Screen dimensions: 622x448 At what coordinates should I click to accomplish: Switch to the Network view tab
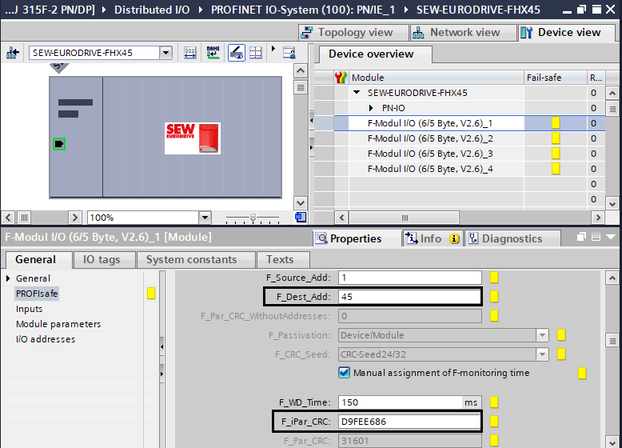tap(457, 32)
